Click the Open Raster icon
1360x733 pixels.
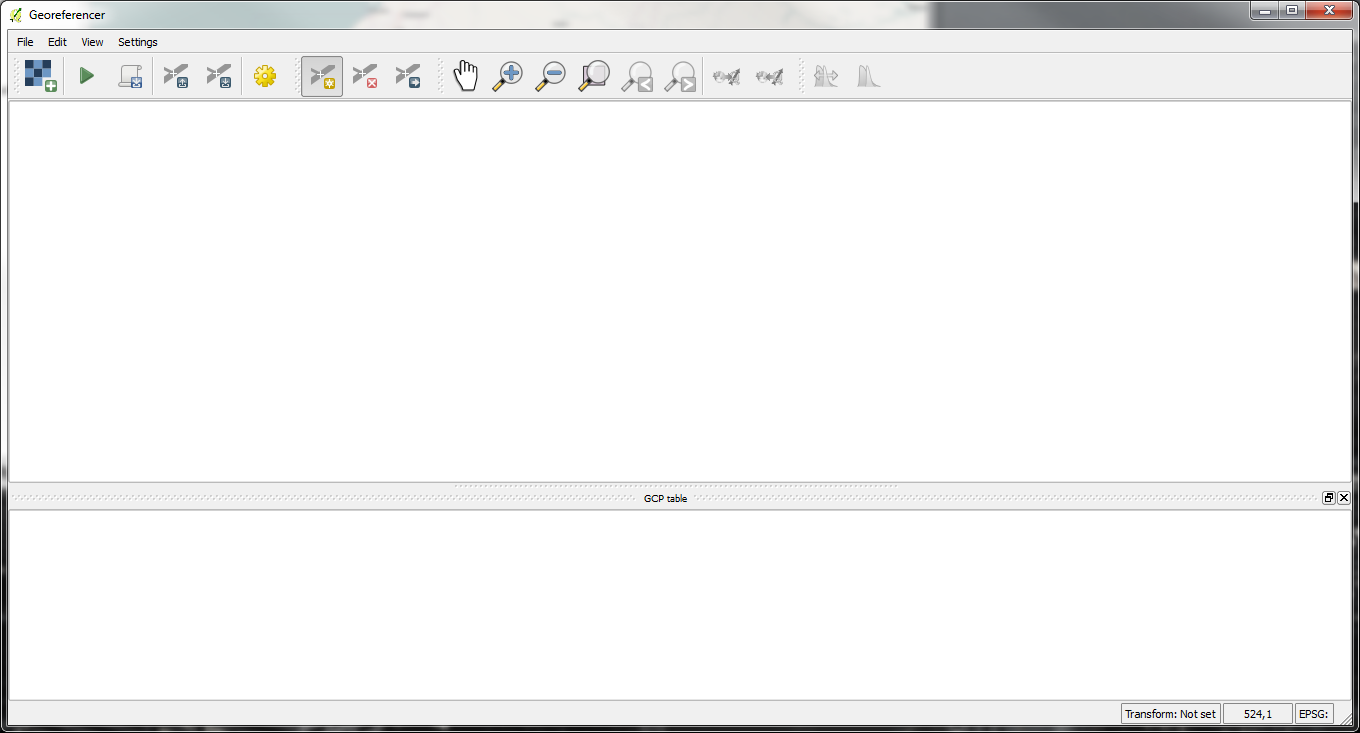[40, 76]
